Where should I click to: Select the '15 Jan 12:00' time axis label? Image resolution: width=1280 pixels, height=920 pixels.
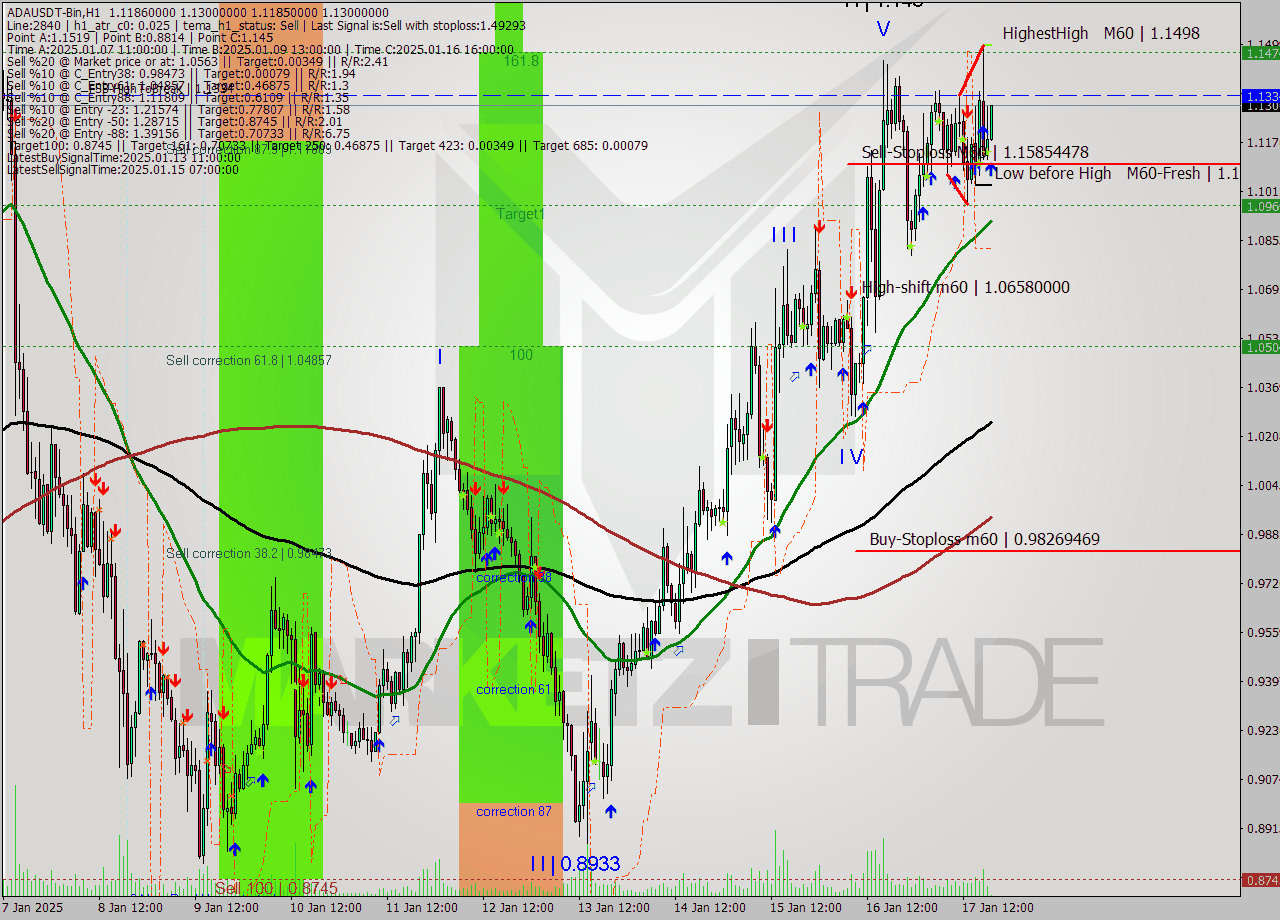tap(806, 908)
